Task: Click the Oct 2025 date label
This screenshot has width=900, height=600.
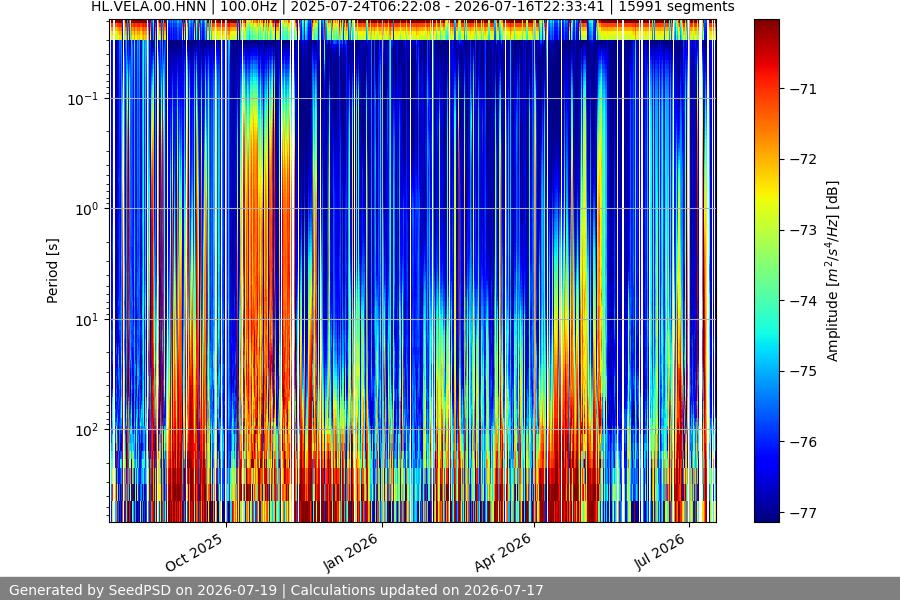Action: [x=194, y=553]
